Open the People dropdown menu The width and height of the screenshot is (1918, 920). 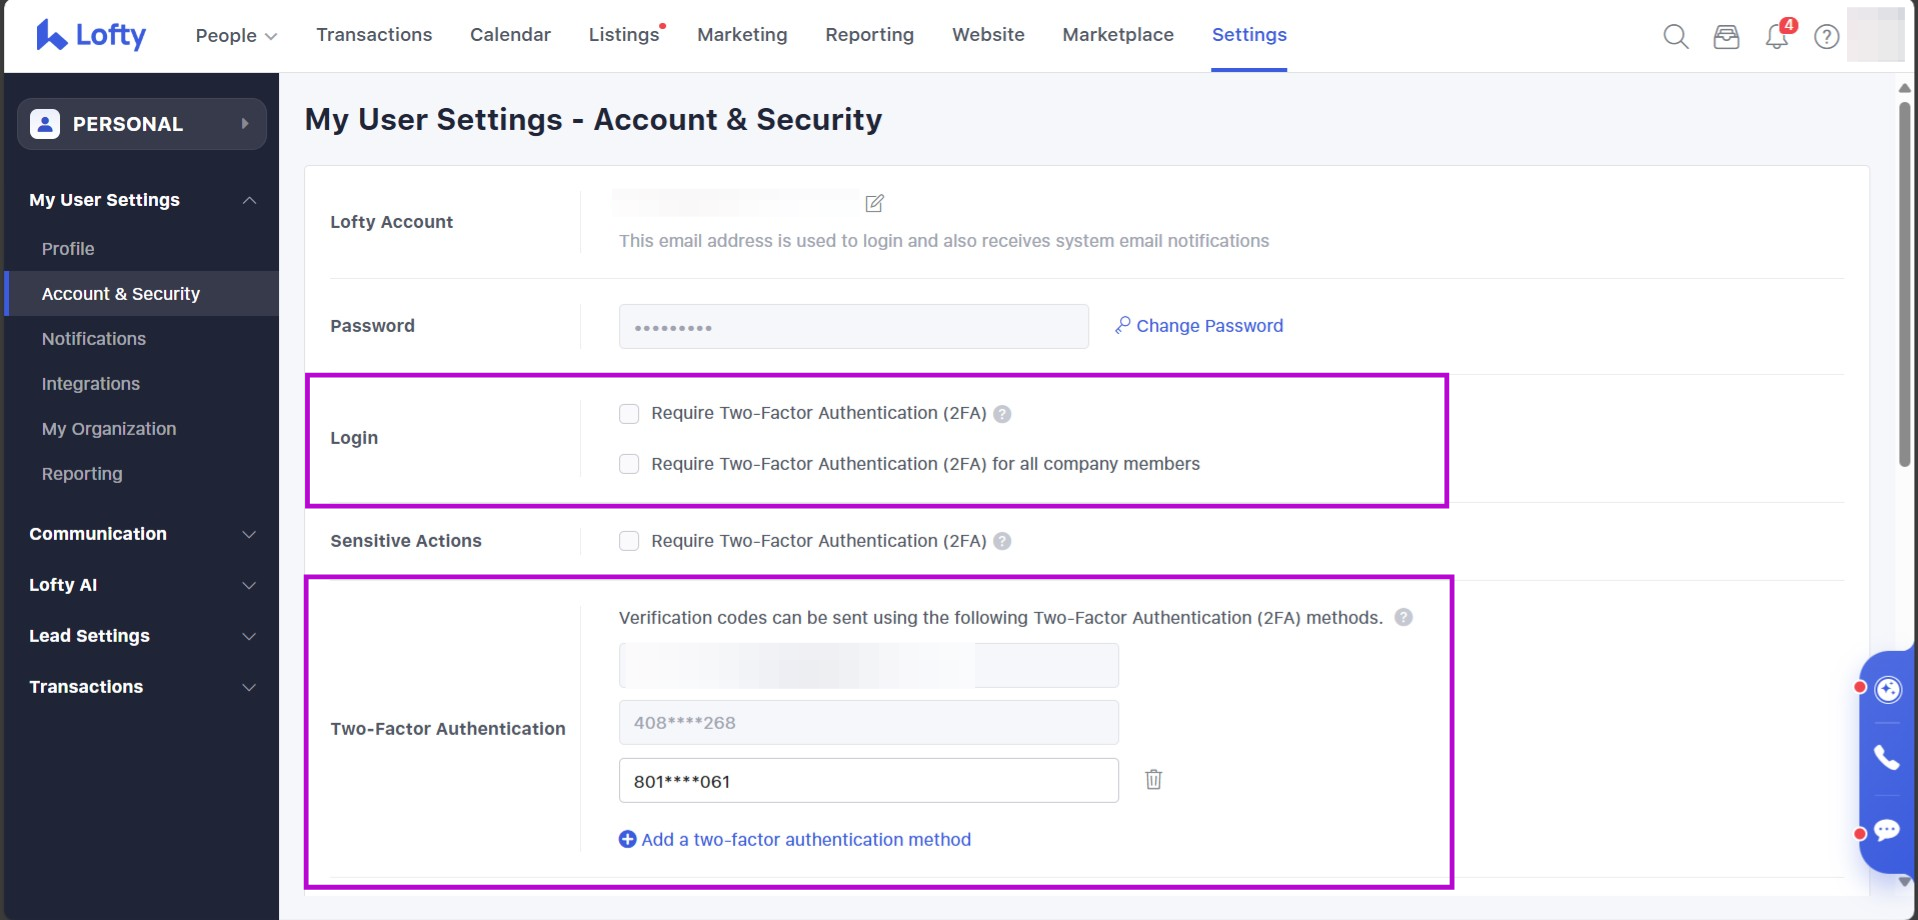[x=236, y=36]
